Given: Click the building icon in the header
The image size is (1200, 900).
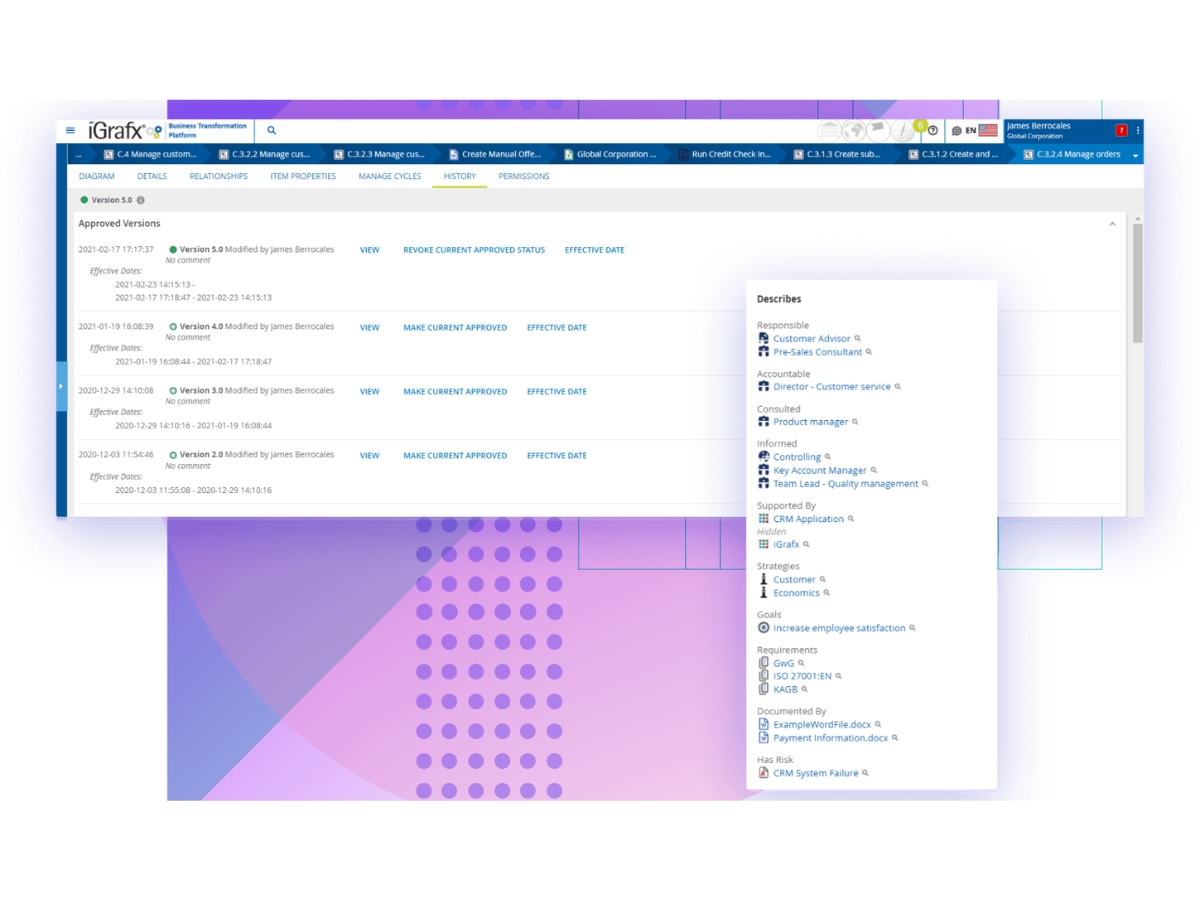Looking at the screenshot, I should tap(829, 130).
